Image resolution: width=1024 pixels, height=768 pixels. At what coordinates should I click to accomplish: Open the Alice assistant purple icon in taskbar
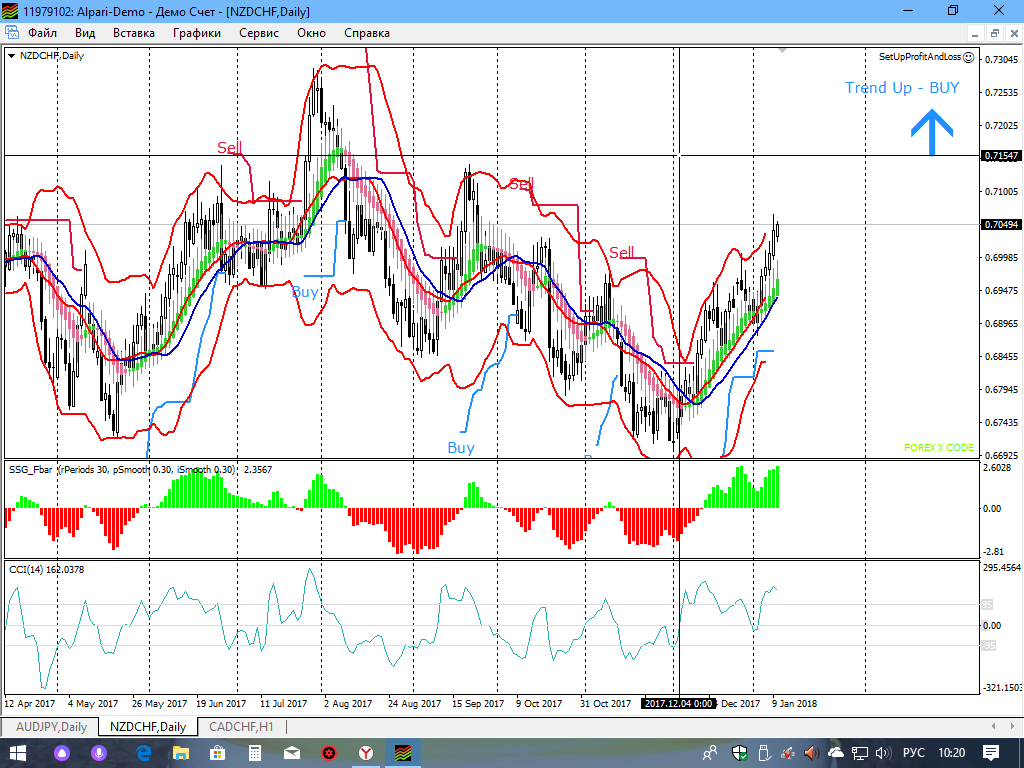pyautogui.click(x=62, y=753)
